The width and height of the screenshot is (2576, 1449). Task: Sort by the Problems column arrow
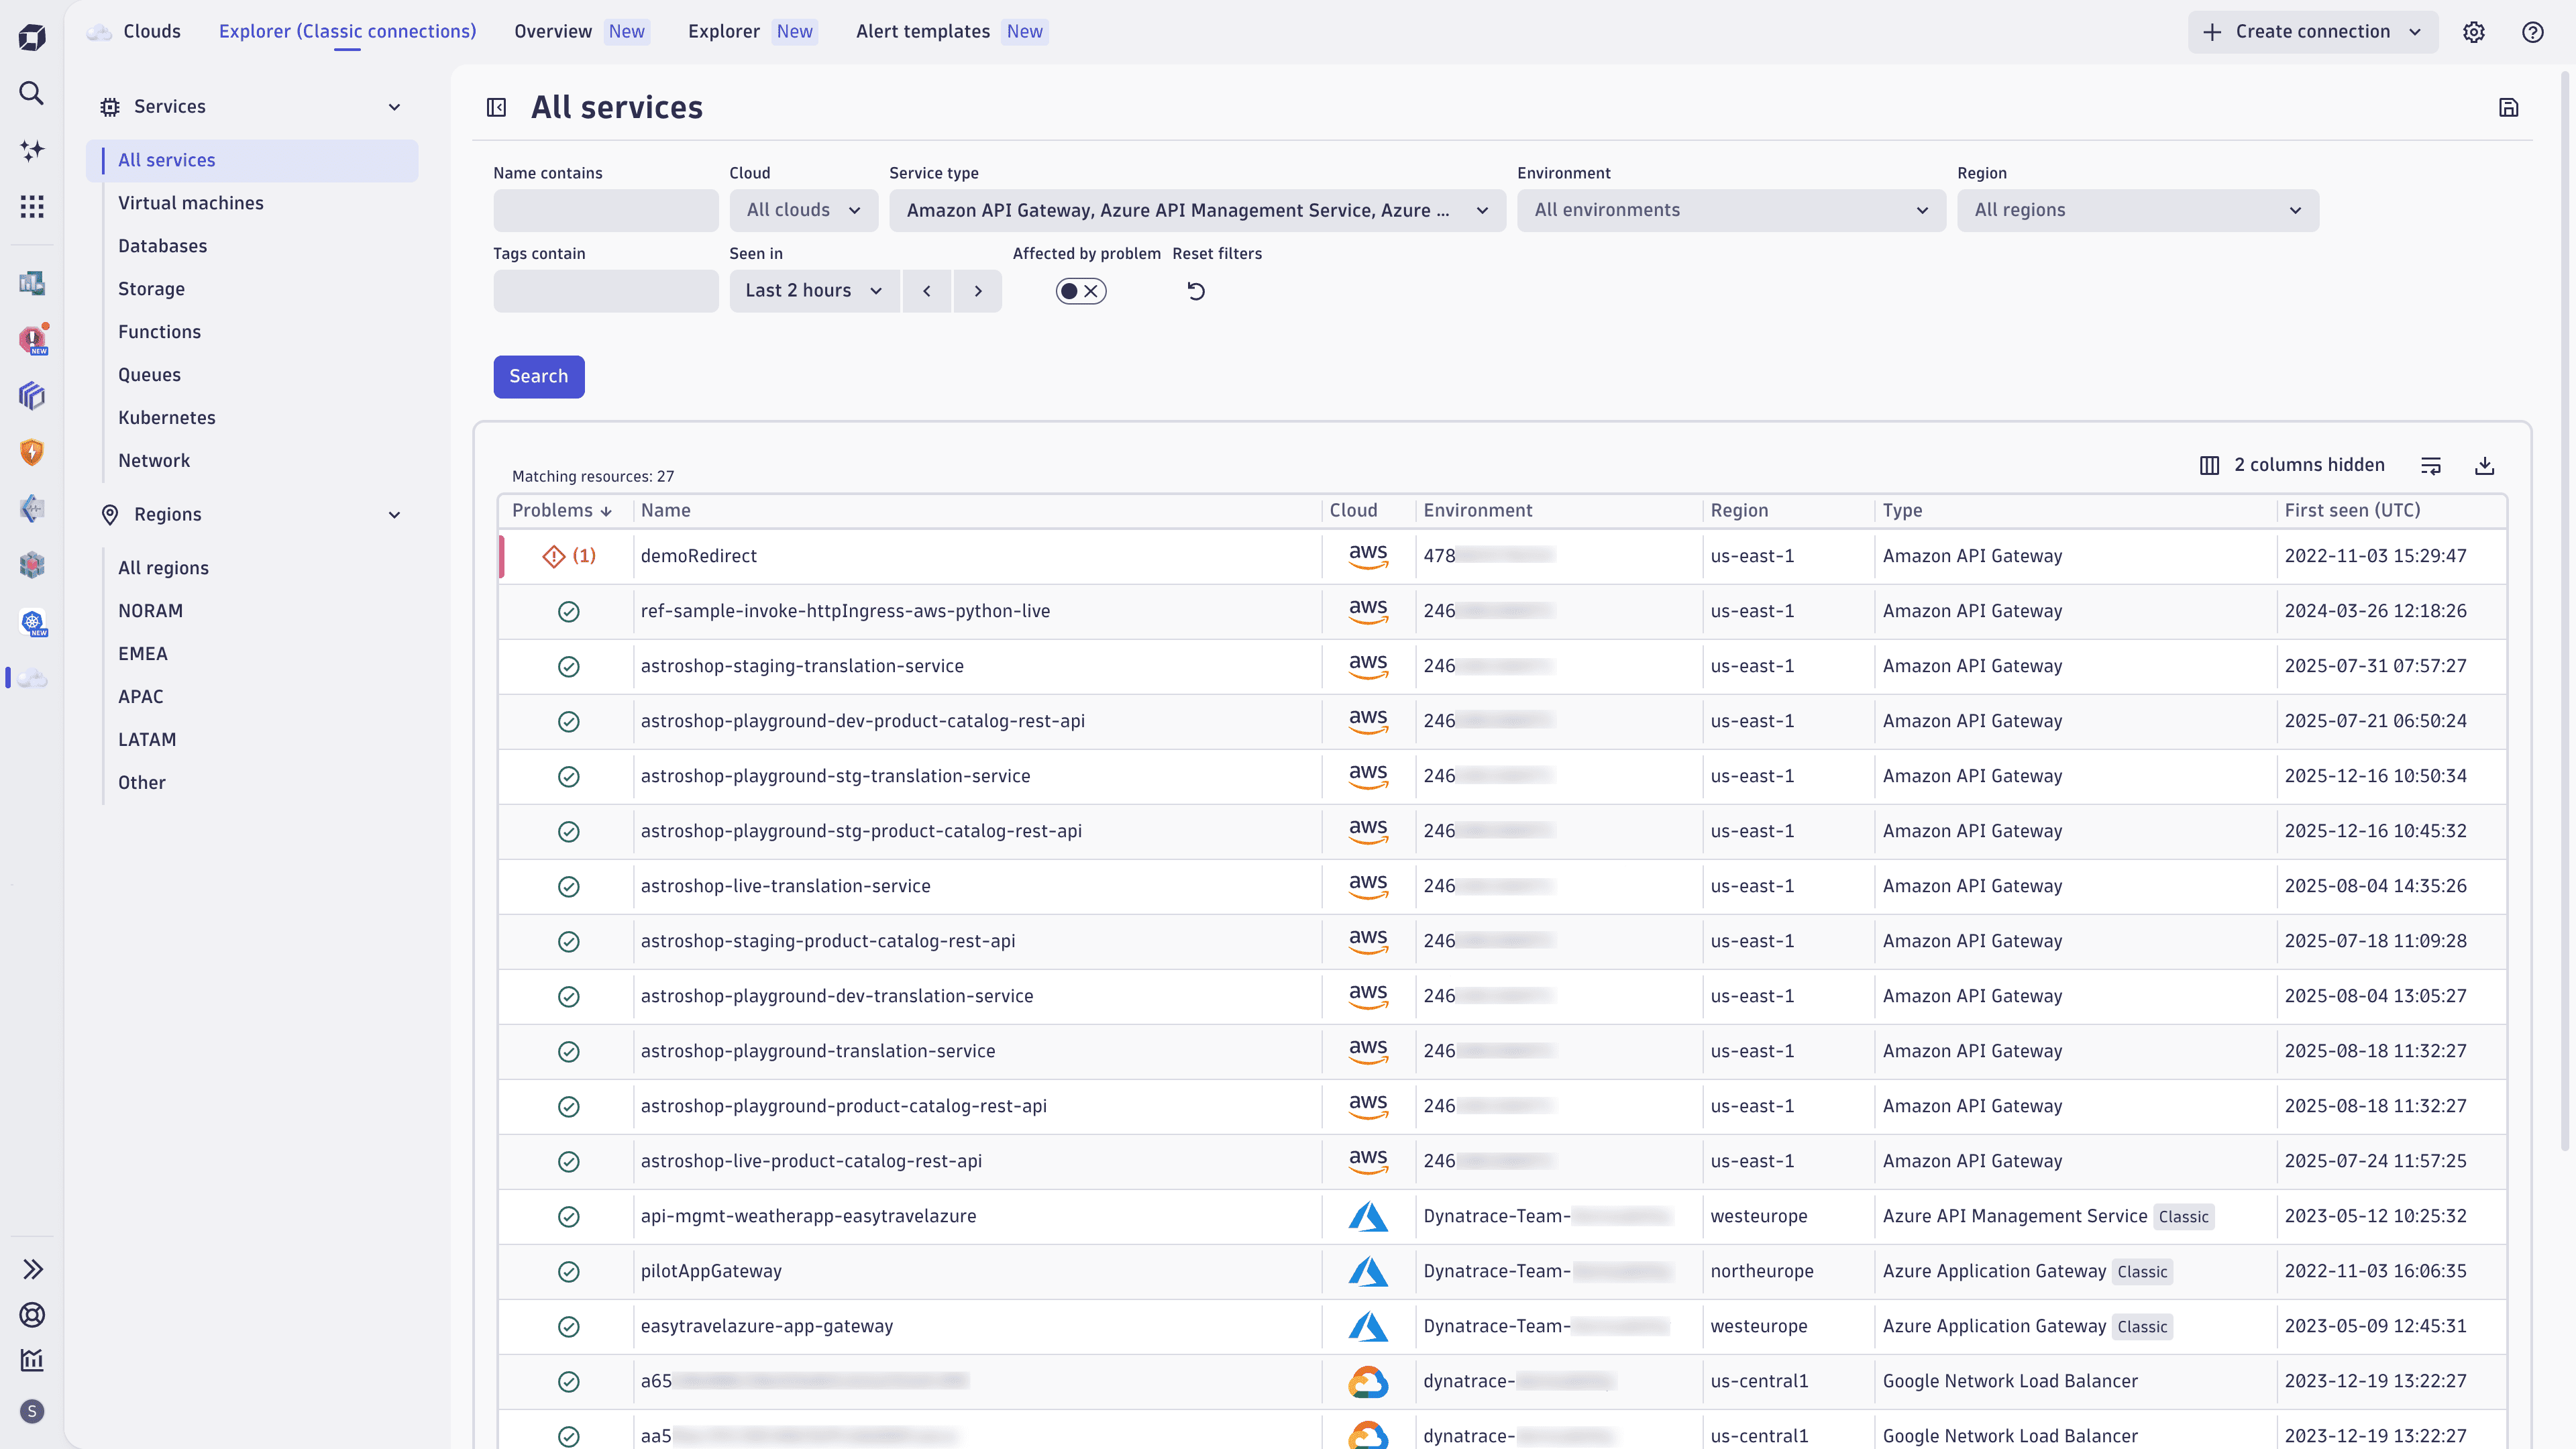click(606, 510)
